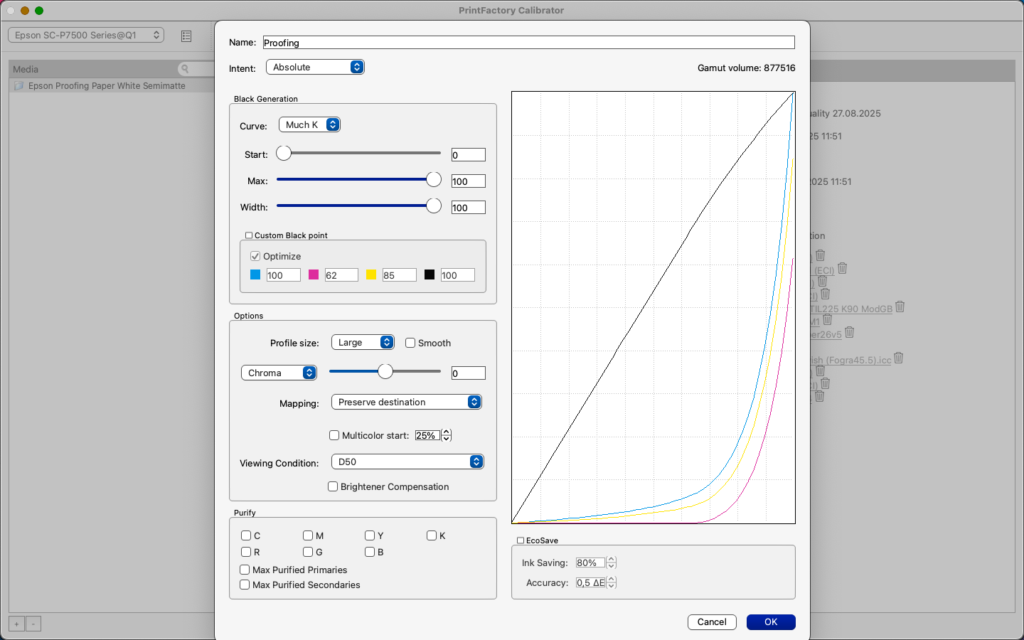Click trash icon next to the er26v5 entry
1024x640 pixels.
tap(850, 332)
